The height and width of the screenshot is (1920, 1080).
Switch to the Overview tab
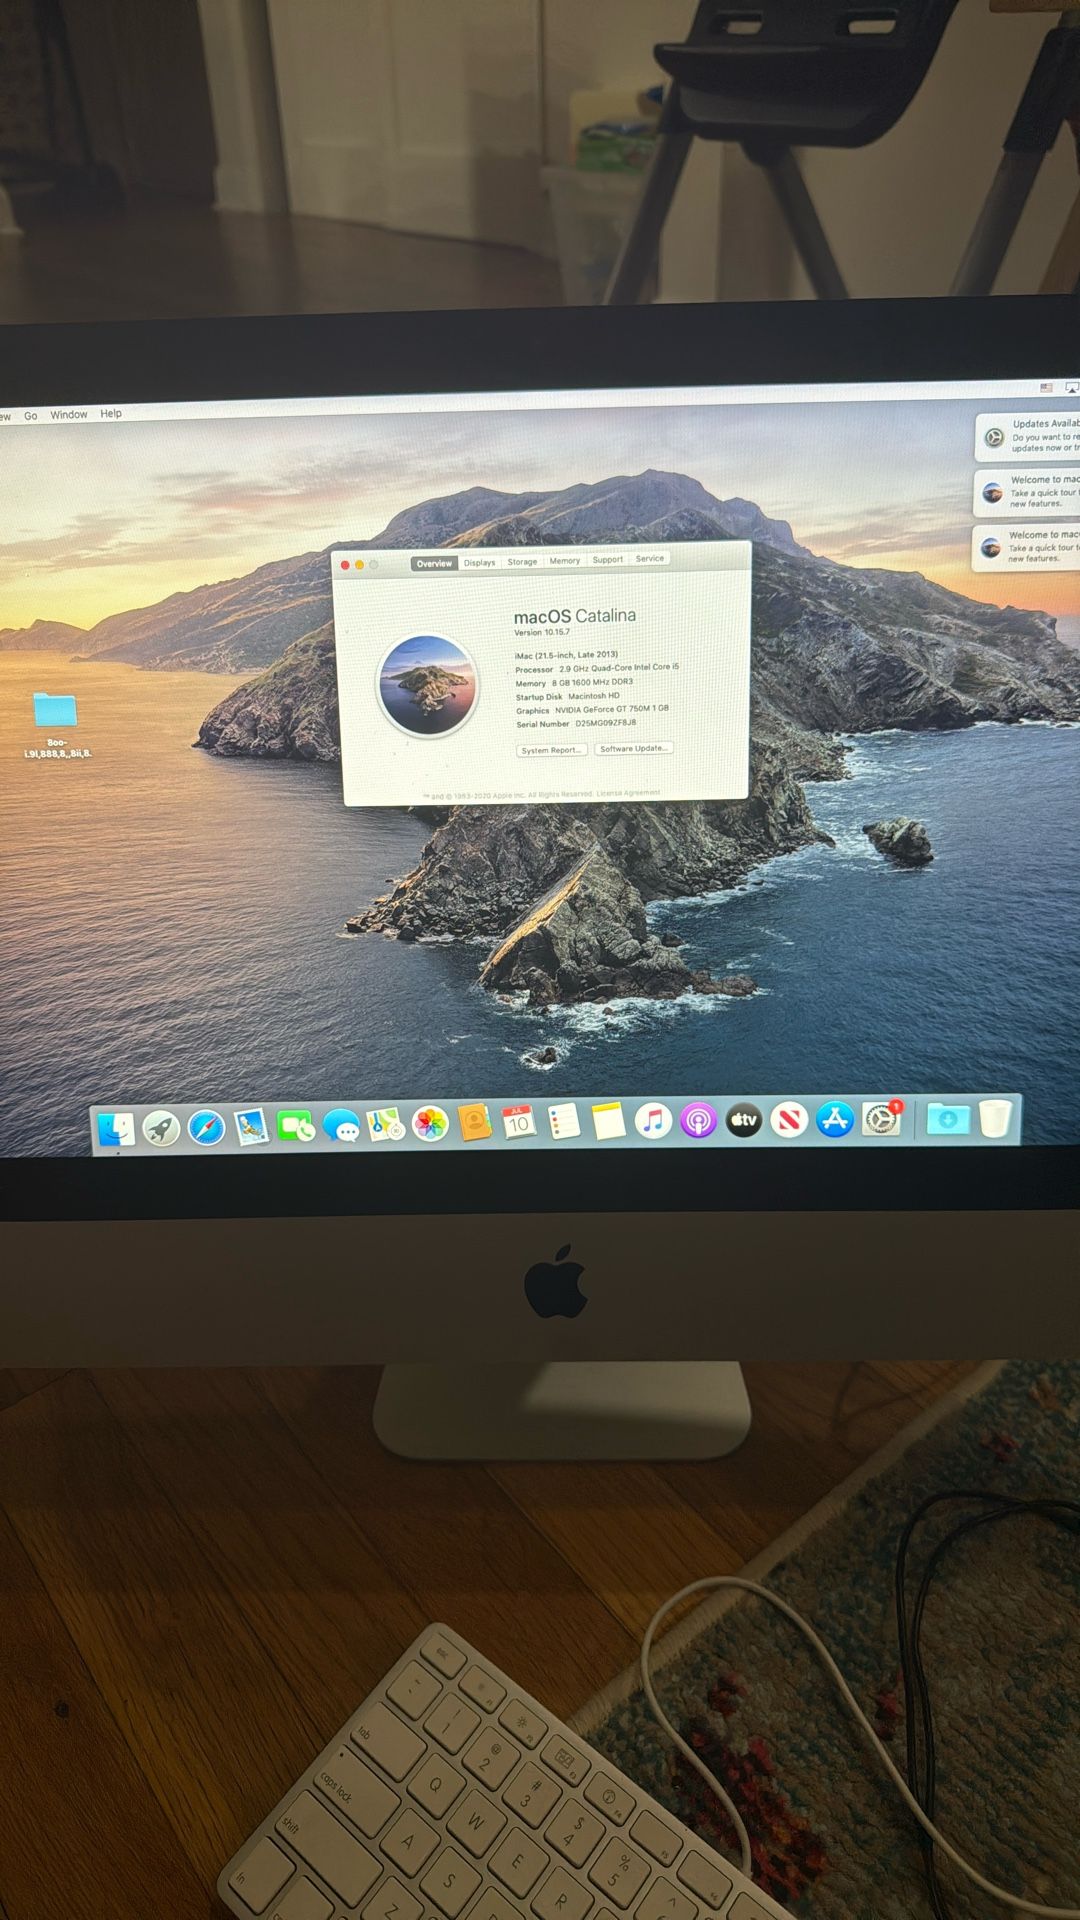coord(434,563)
